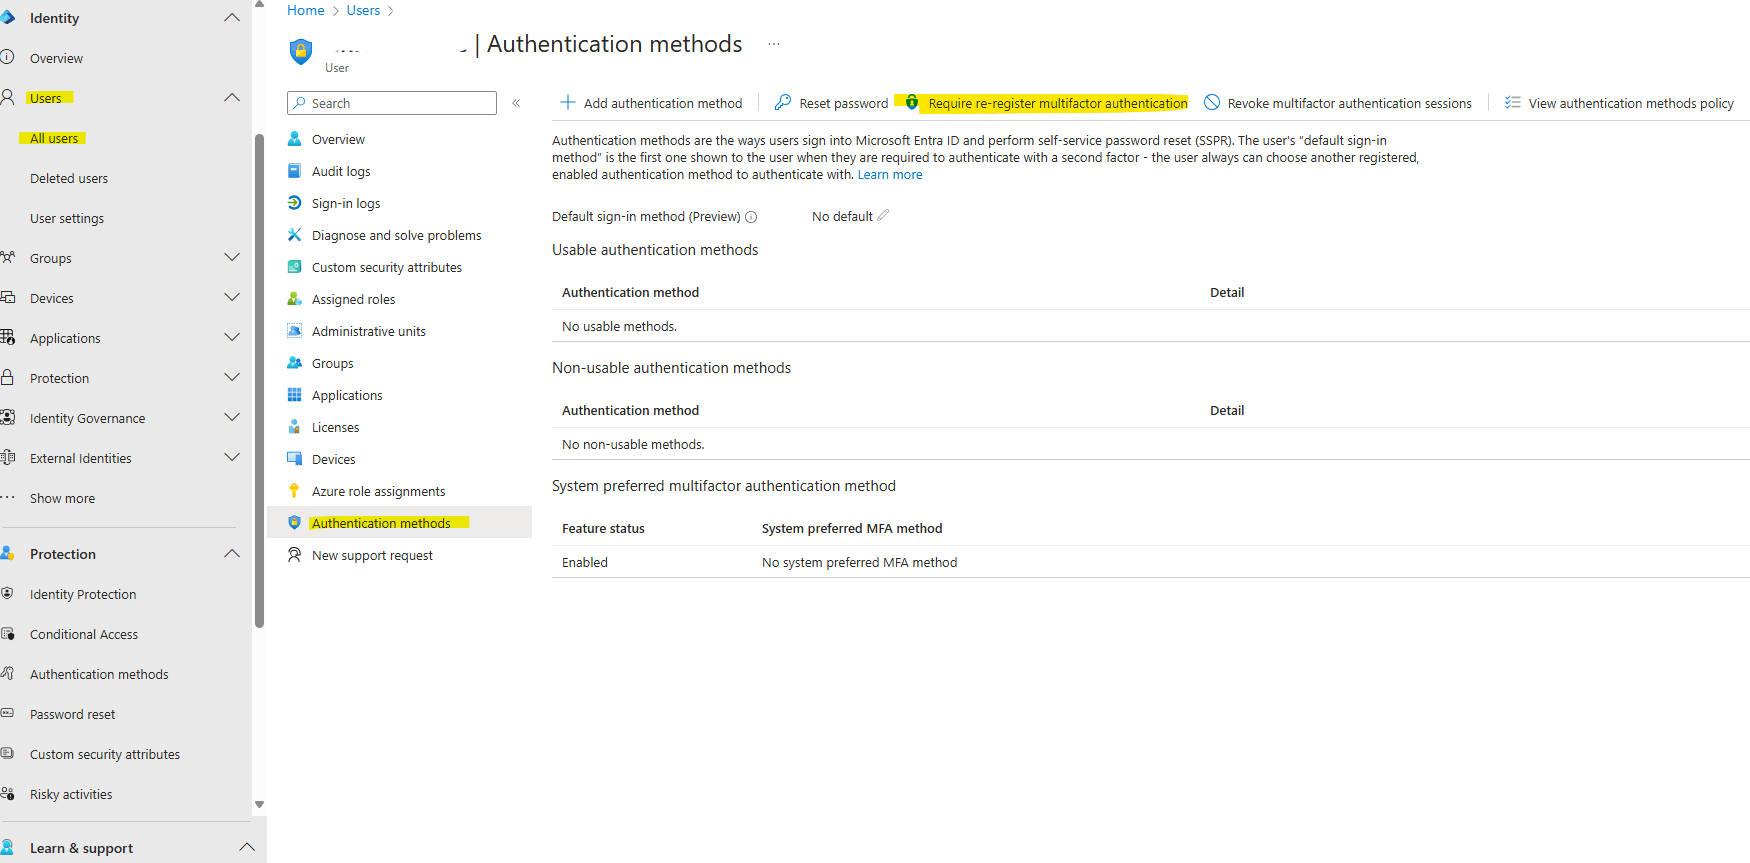Expand the Protection subsection chevron under Identity
Image resolution: width=1750 pixels, height=863 pixels.
[x=232, y=378]
